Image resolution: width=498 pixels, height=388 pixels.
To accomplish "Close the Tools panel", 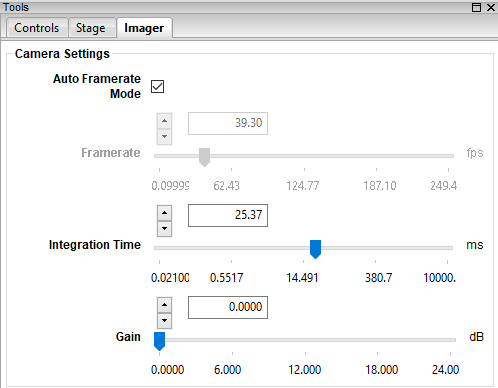I will coord(491,7).
